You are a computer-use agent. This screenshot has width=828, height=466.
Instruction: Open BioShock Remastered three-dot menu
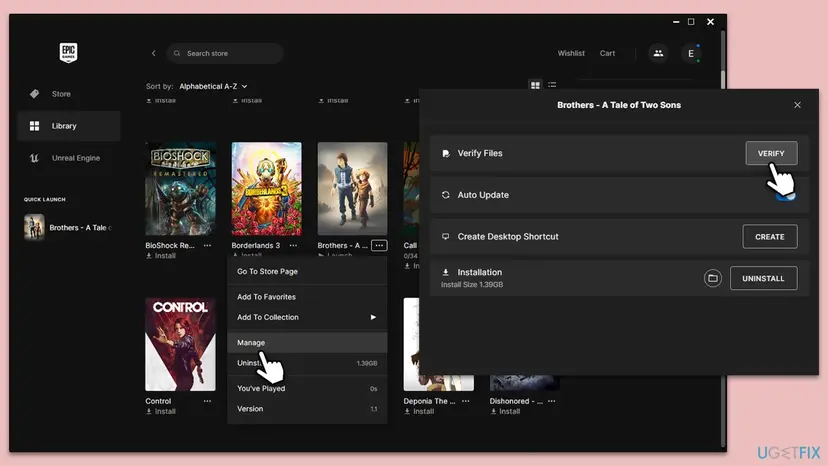pos(208,246)
